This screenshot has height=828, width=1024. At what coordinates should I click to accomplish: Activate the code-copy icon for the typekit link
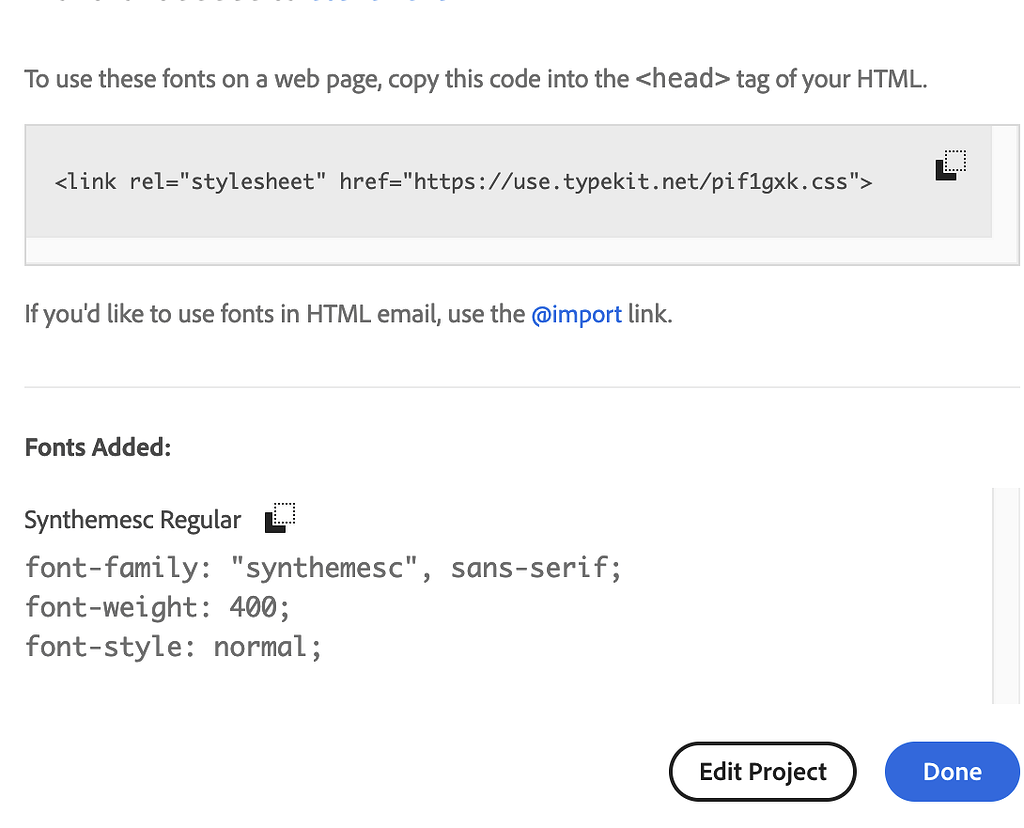click(949, 165)
